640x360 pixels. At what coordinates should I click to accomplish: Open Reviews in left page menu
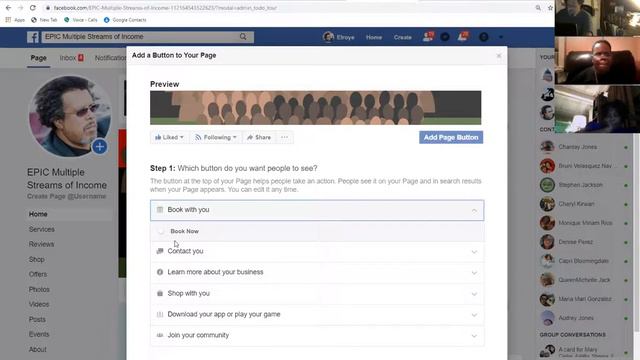point(41,244)
